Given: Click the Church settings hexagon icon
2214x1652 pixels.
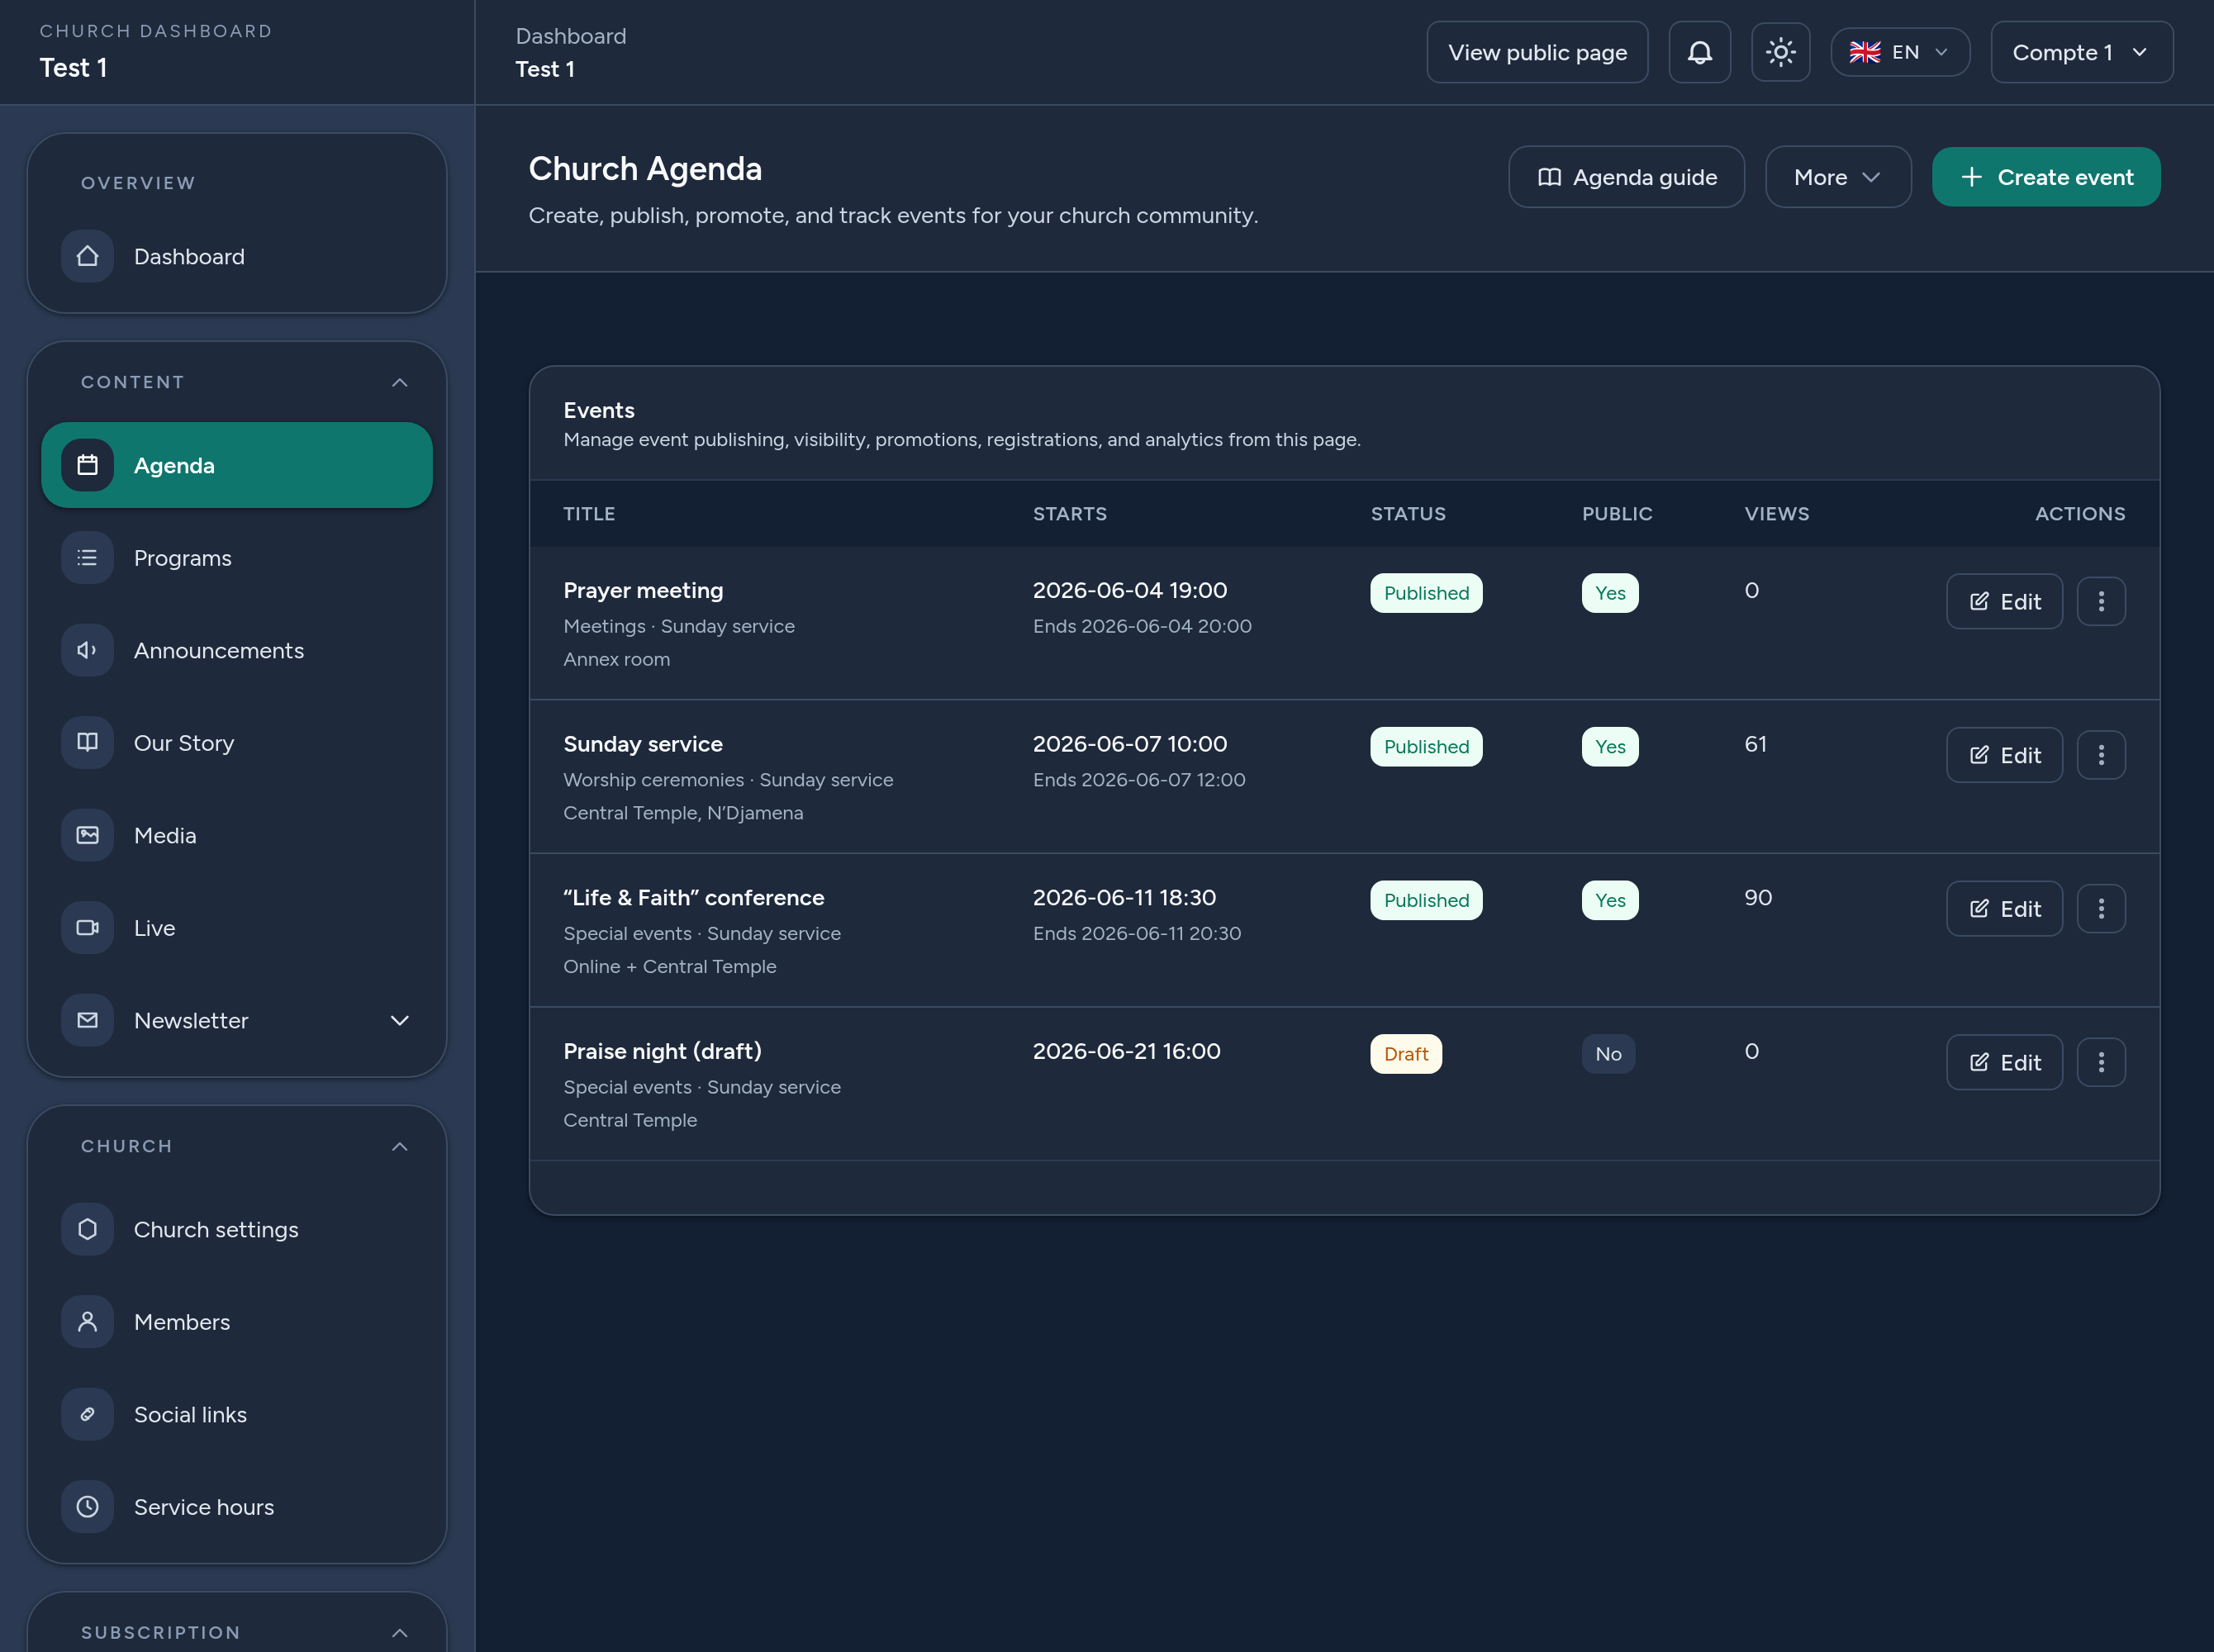Looking at the screenshot, I should tap(88, 1229).
